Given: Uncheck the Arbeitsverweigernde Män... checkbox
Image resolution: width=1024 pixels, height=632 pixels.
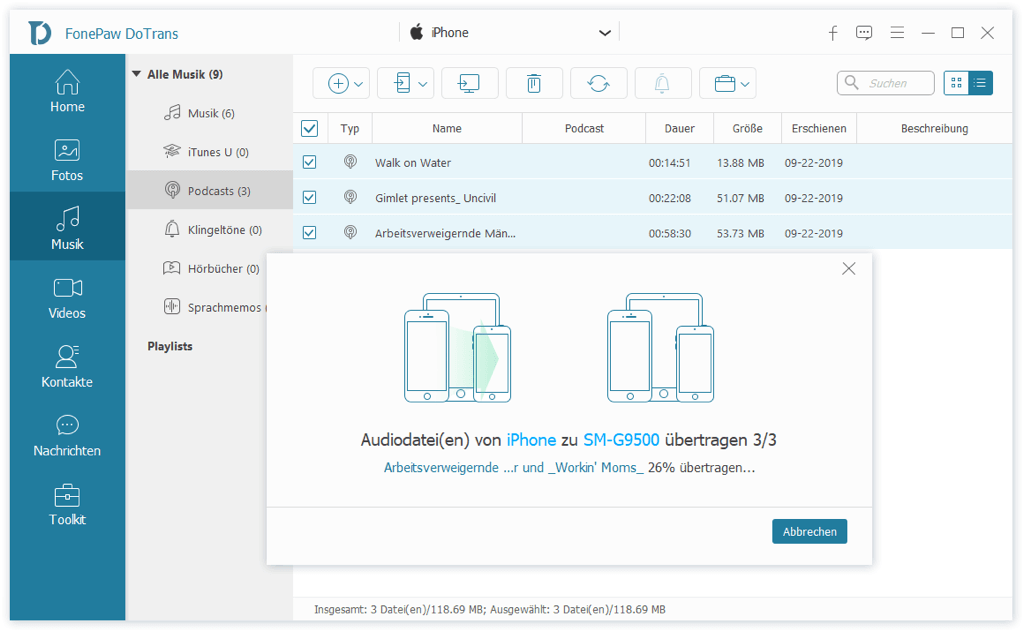Looking at the screenshot, I should (310, 232).
